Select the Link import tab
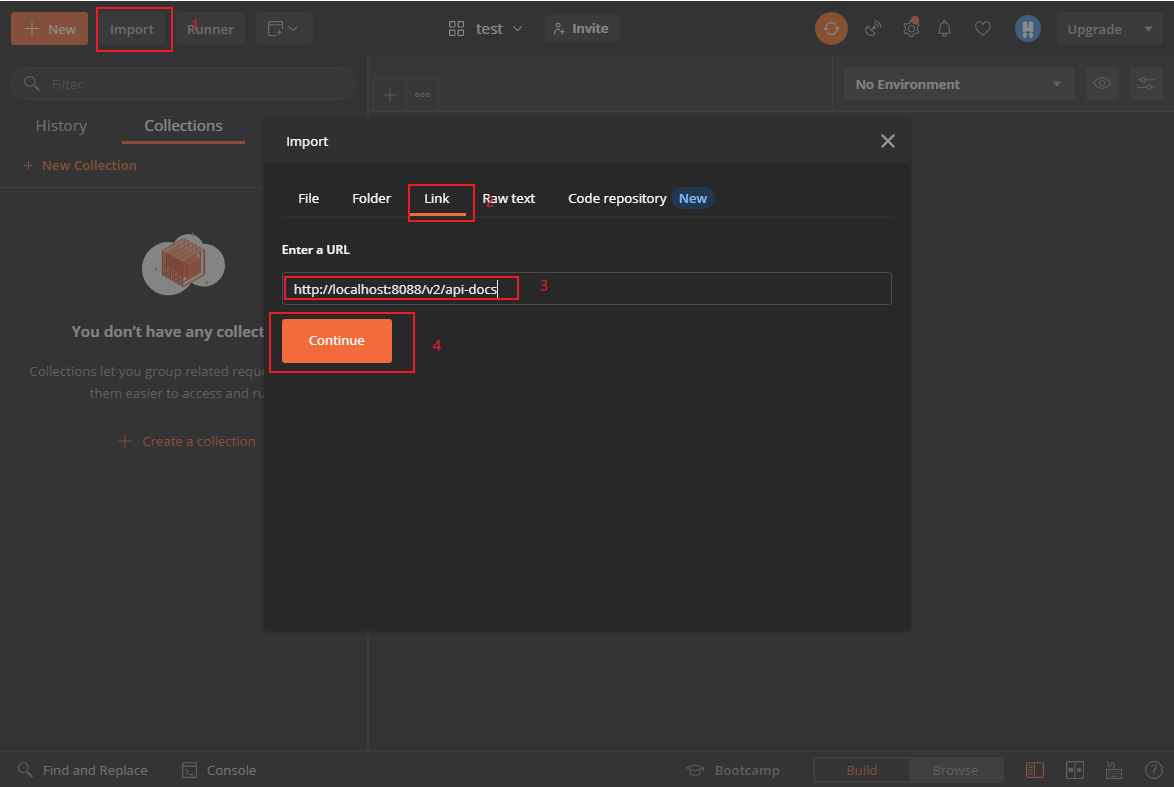Viewport: 1174px width, 787px height. (437, 198)
